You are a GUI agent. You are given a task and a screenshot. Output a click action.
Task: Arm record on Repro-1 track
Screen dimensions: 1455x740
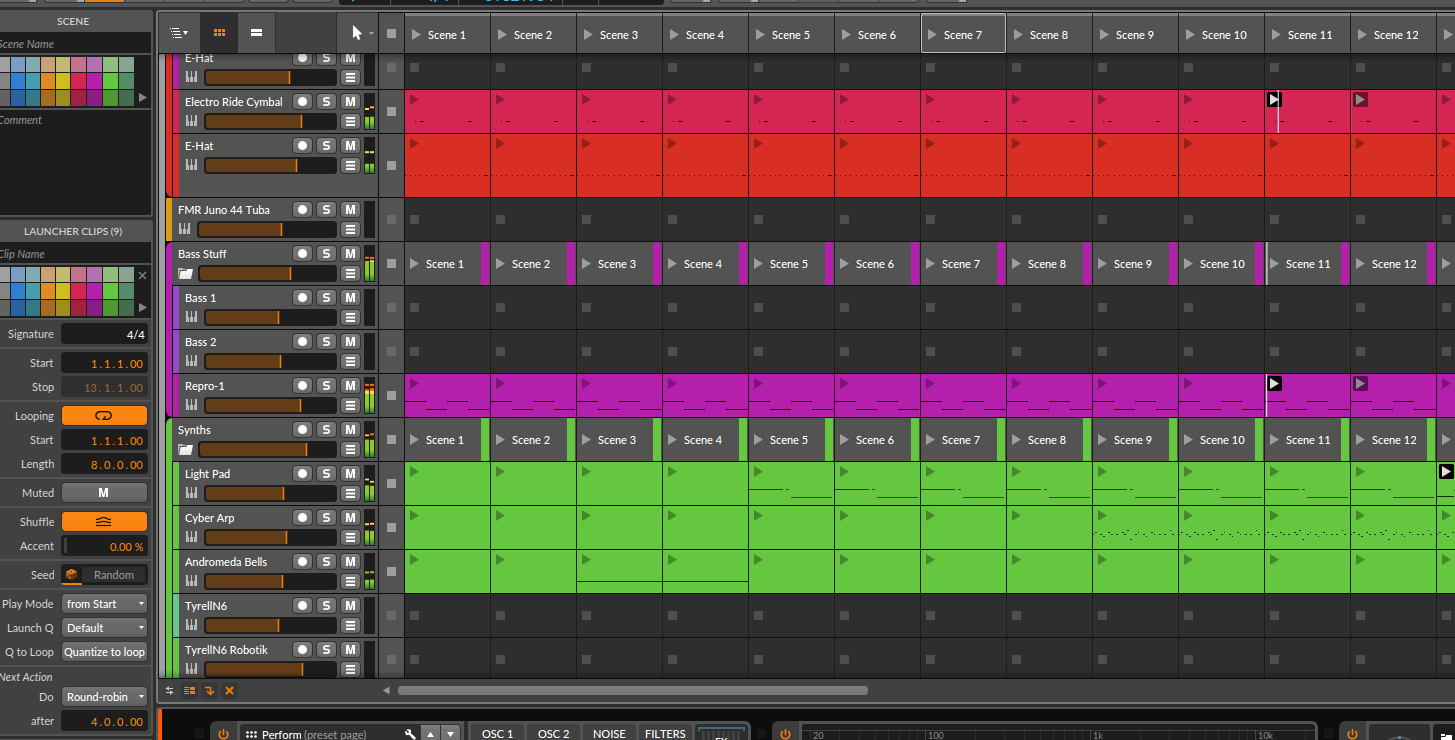(x=302, y=385)
